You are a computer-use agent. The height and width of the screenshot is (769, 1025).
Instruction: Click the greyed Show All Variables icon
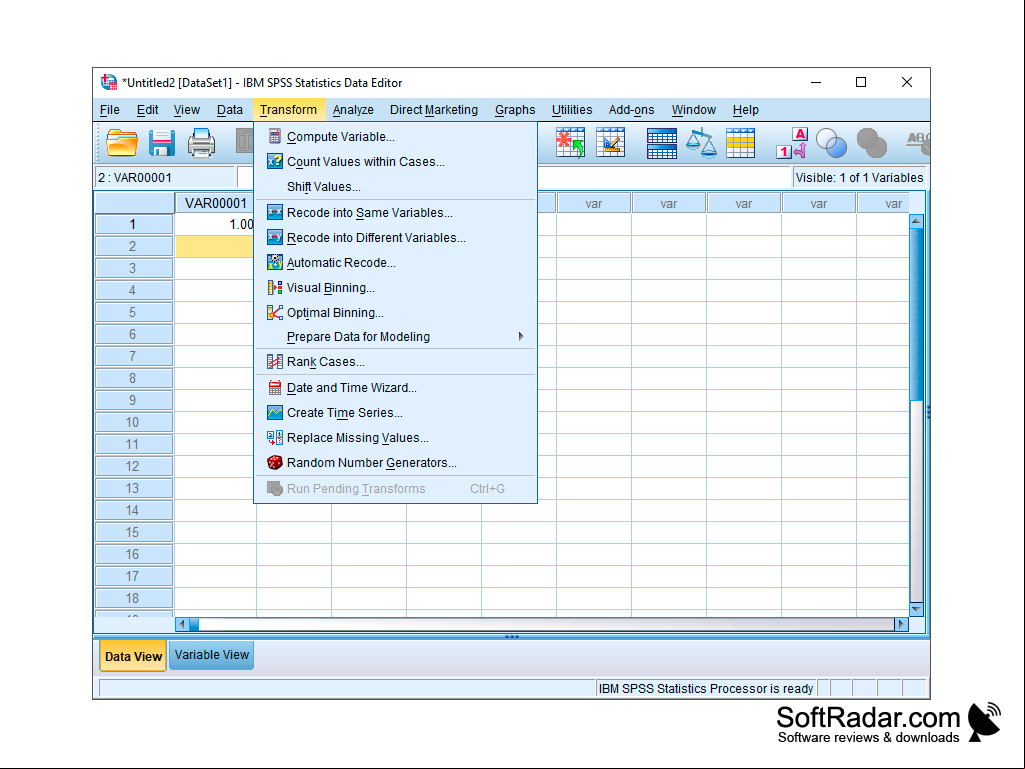871,143
